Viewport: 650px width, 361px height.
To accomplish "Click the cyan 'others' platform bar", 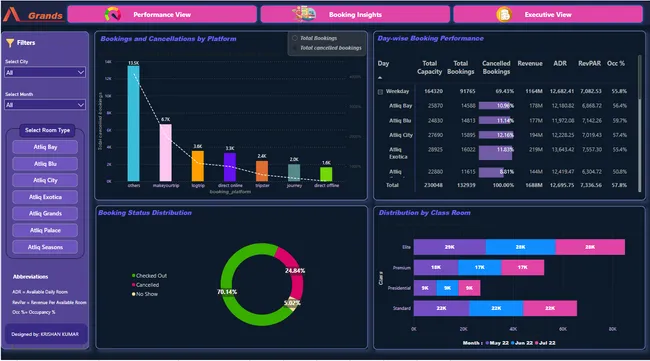I will pos(133,124).
